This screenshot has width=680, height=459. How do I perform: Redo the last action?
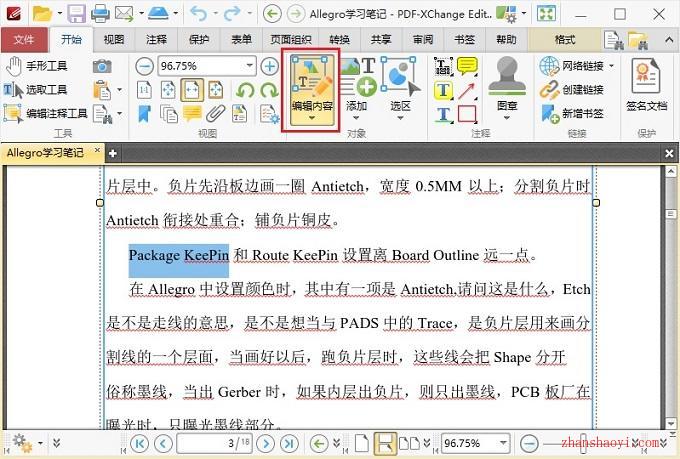232,14
